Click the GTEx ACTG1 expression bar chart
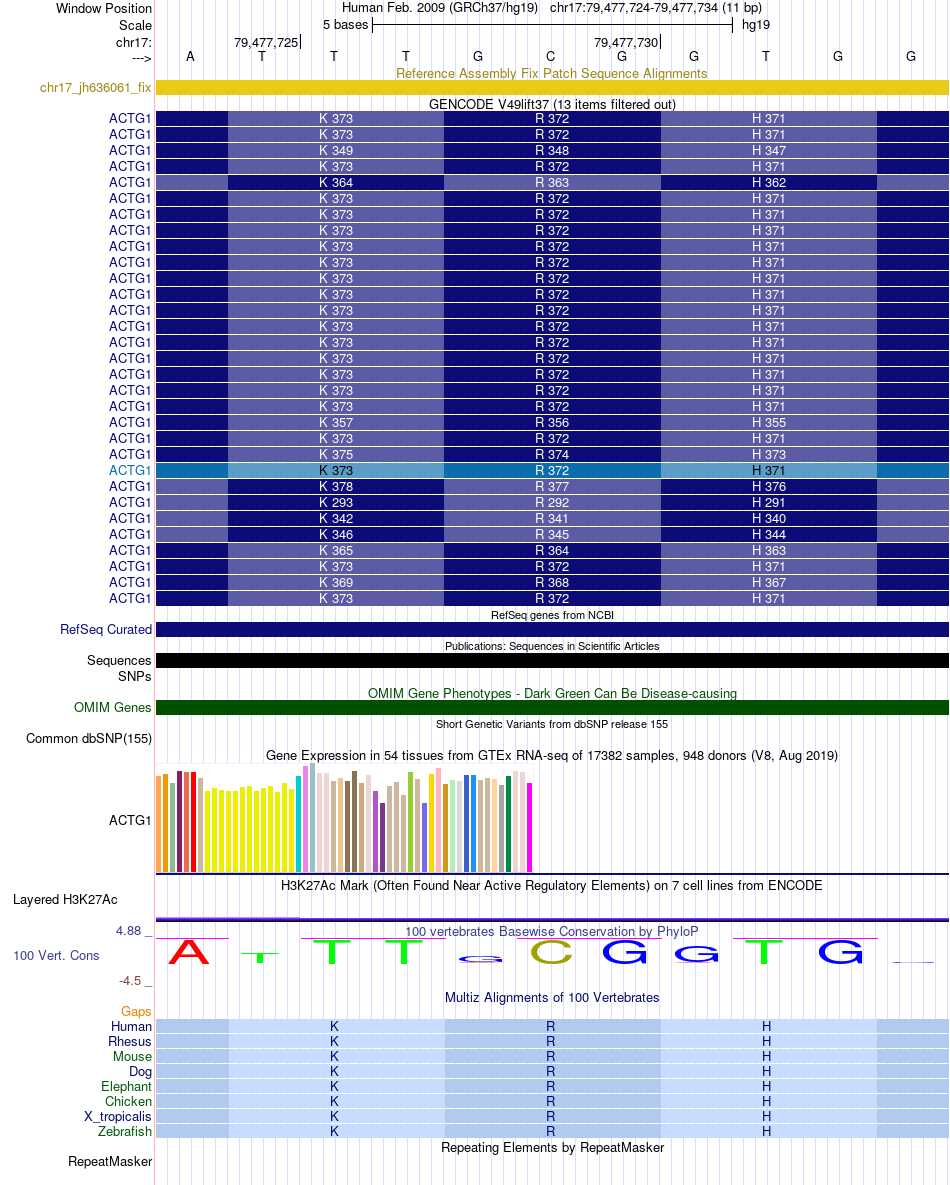Viewport: 950px width, 1185px height. [344, 818]
